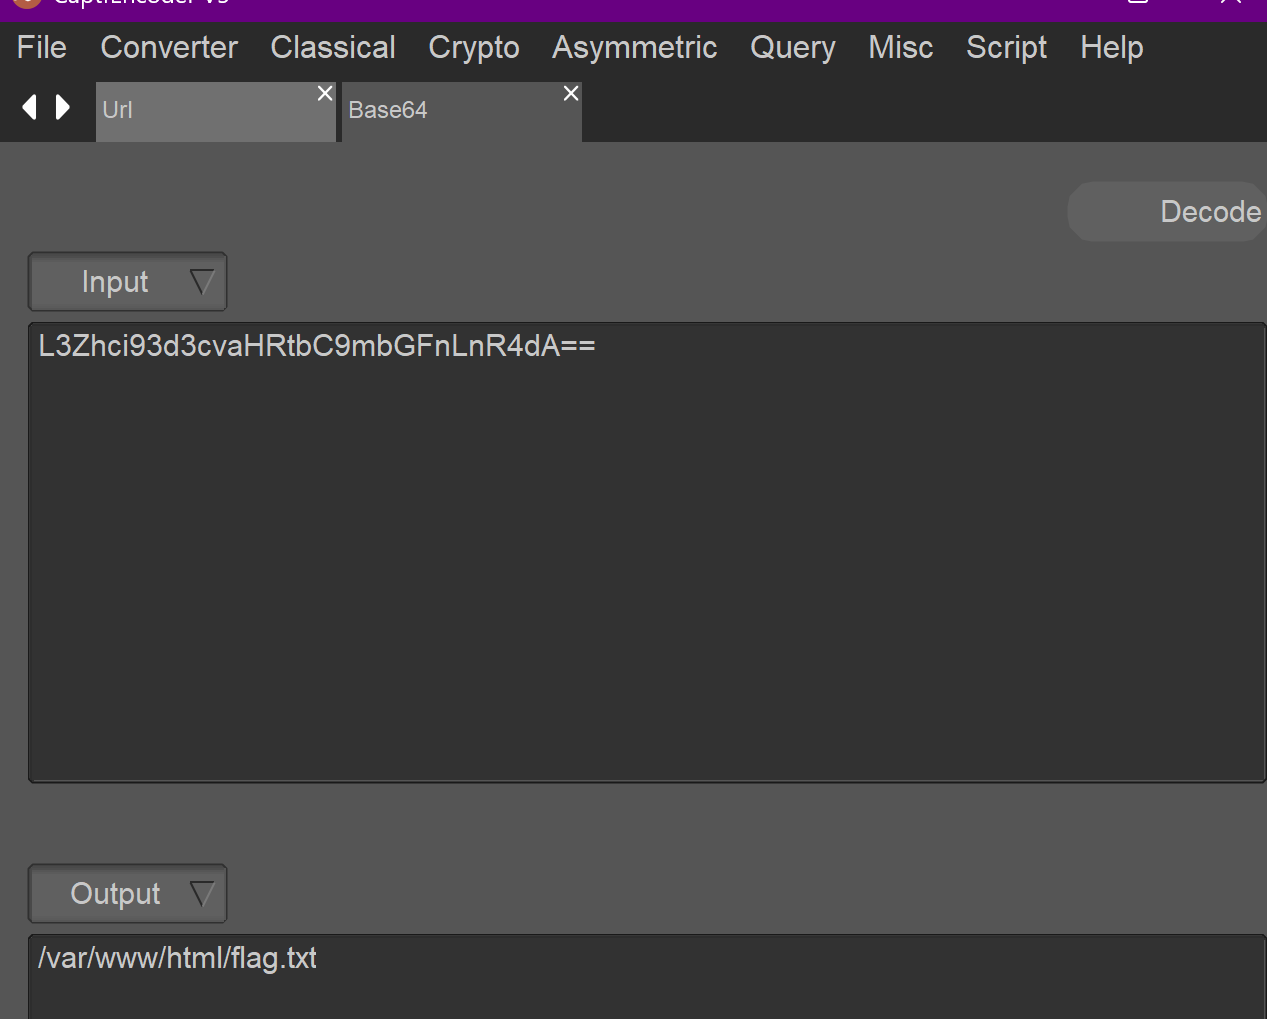Image resolution: width=1267 pixels, height=1019 pixels.
Task: Open the Asymmetric menu
Action: click(634, 48)
